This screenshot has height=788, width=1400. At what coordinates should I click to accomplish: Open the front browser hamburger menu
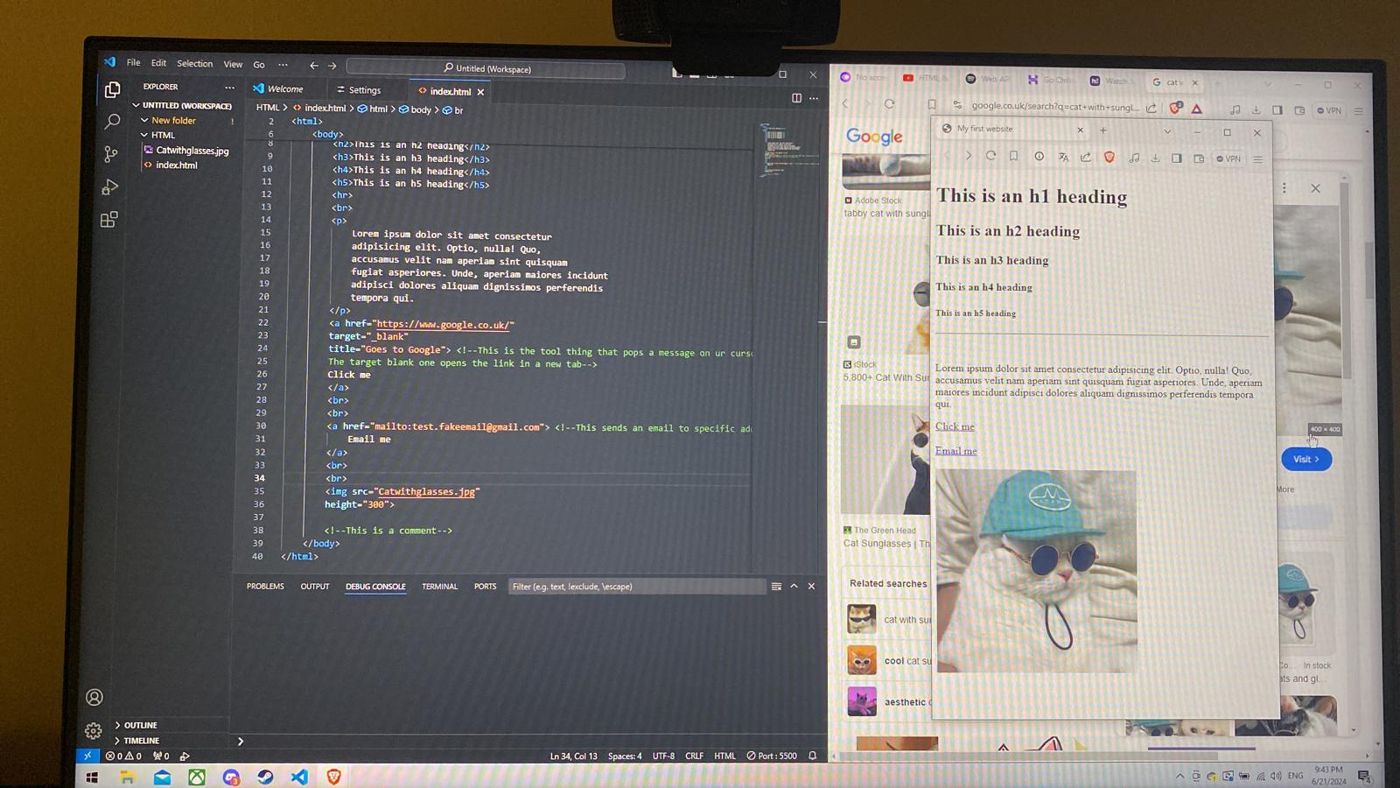(x=1258, y=159)
